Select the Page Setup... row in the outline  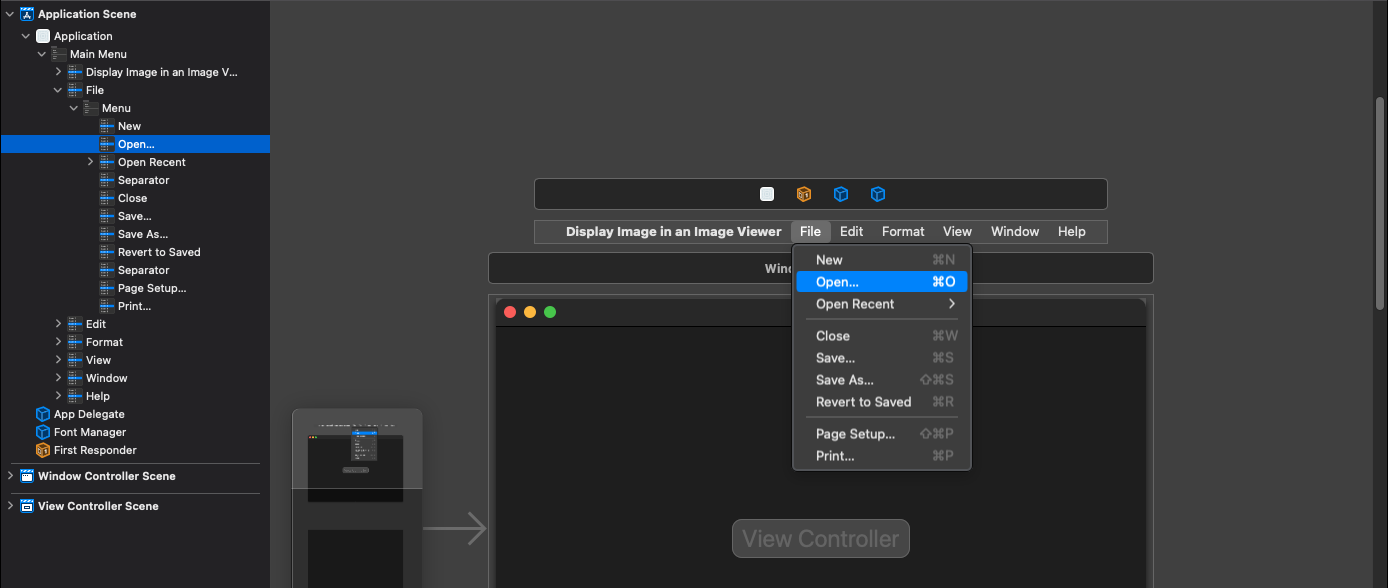[135, 288]
